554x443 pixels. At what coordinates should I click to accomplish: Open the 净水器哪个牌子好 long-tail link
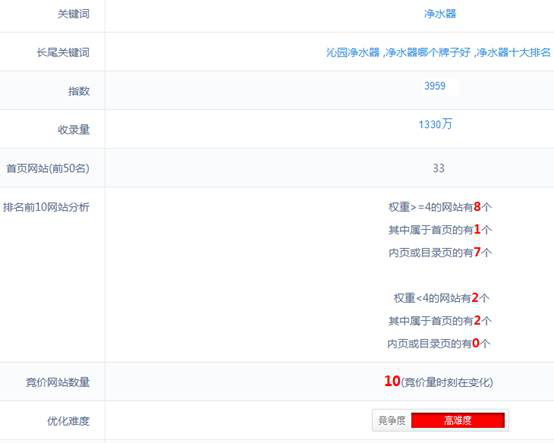[428, 53]
